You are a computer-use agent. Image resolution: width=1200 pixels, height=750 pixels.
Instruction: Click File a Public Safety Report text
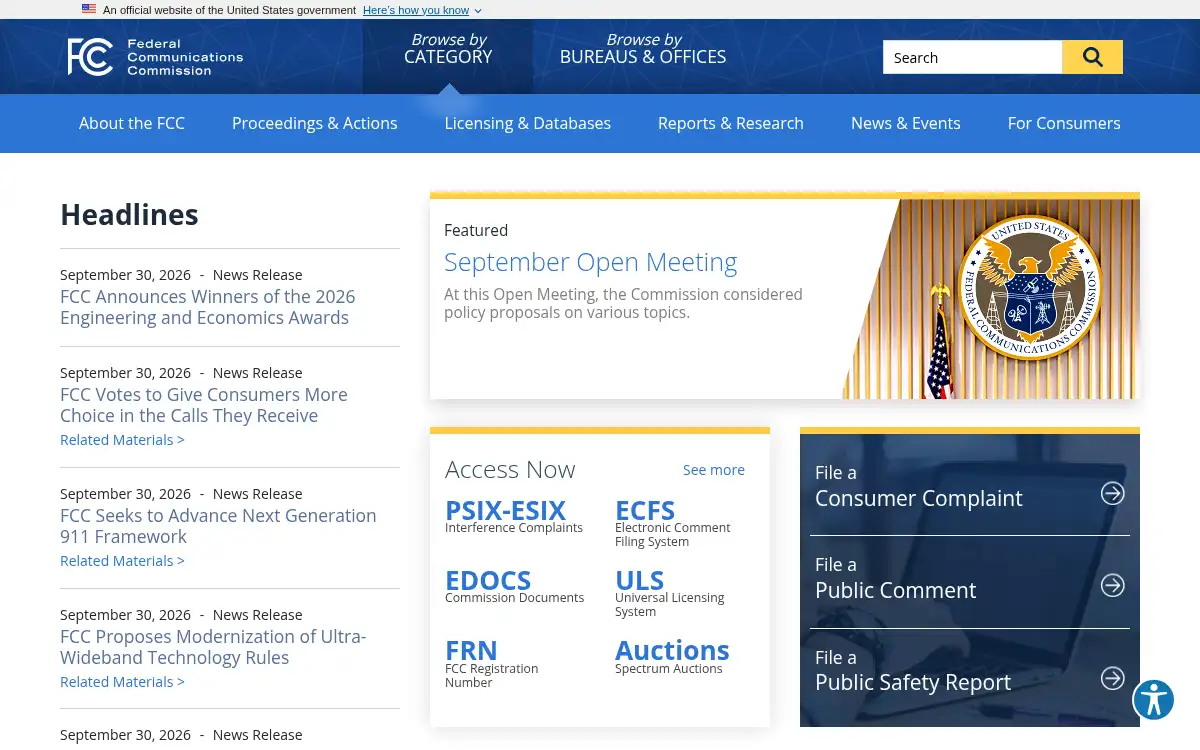pyautogui.click(x=913, y=670)
